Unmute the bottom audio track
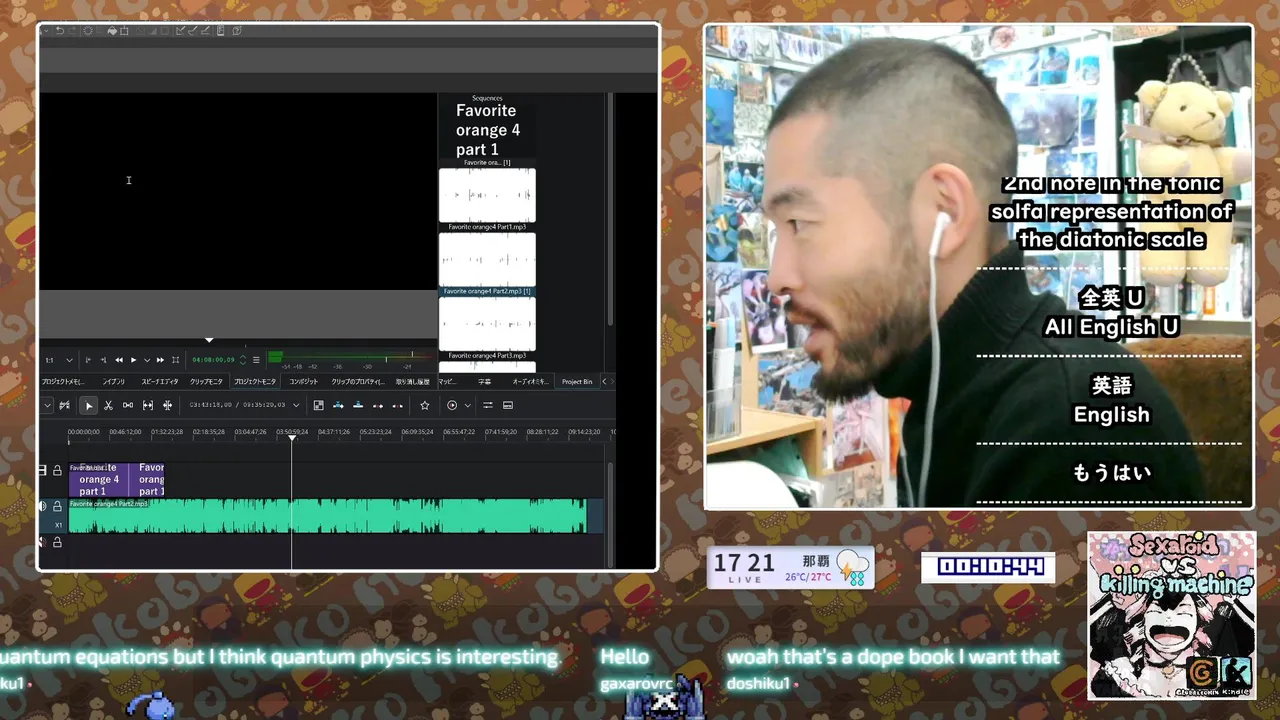1280x720 pixels. [x=42, y=542]
